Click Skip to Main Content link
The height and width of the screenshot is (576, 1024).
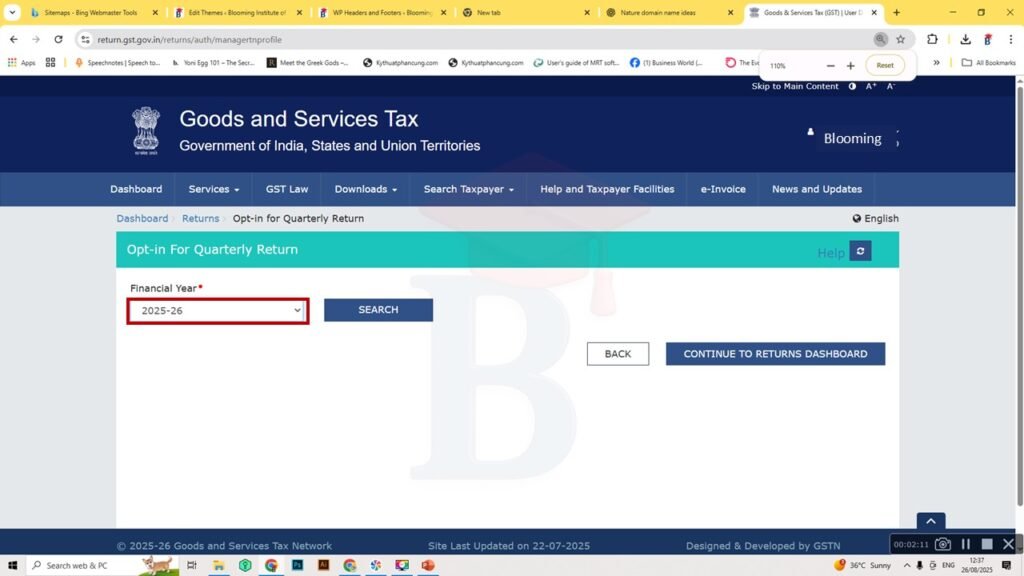click(795, 86)
